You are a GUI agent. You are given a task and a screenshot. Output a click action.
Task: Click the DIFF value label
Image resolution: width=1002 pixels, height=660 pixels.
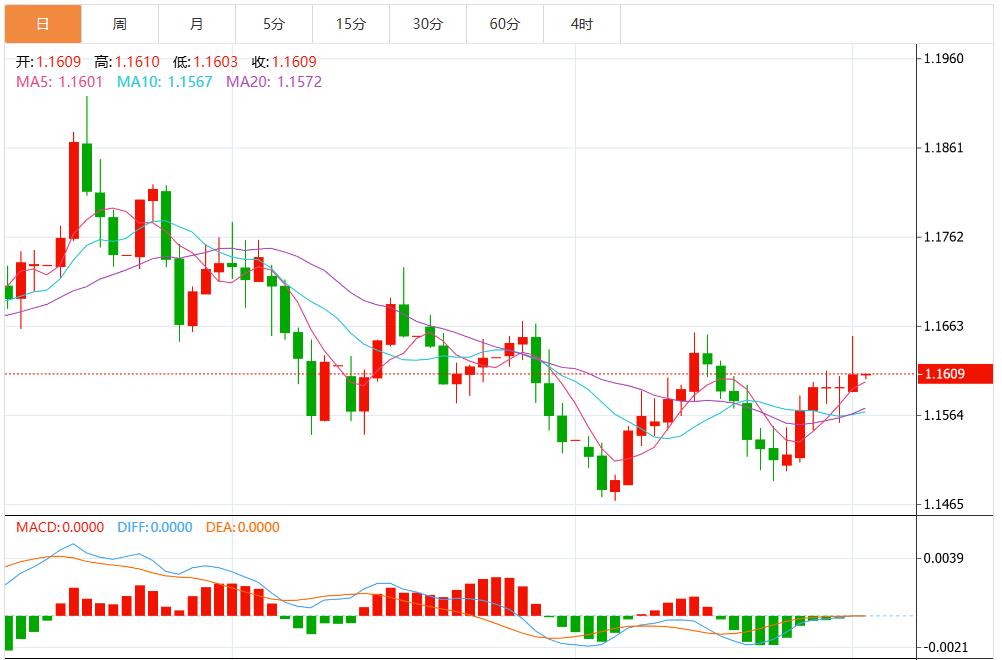pos(153,527)
